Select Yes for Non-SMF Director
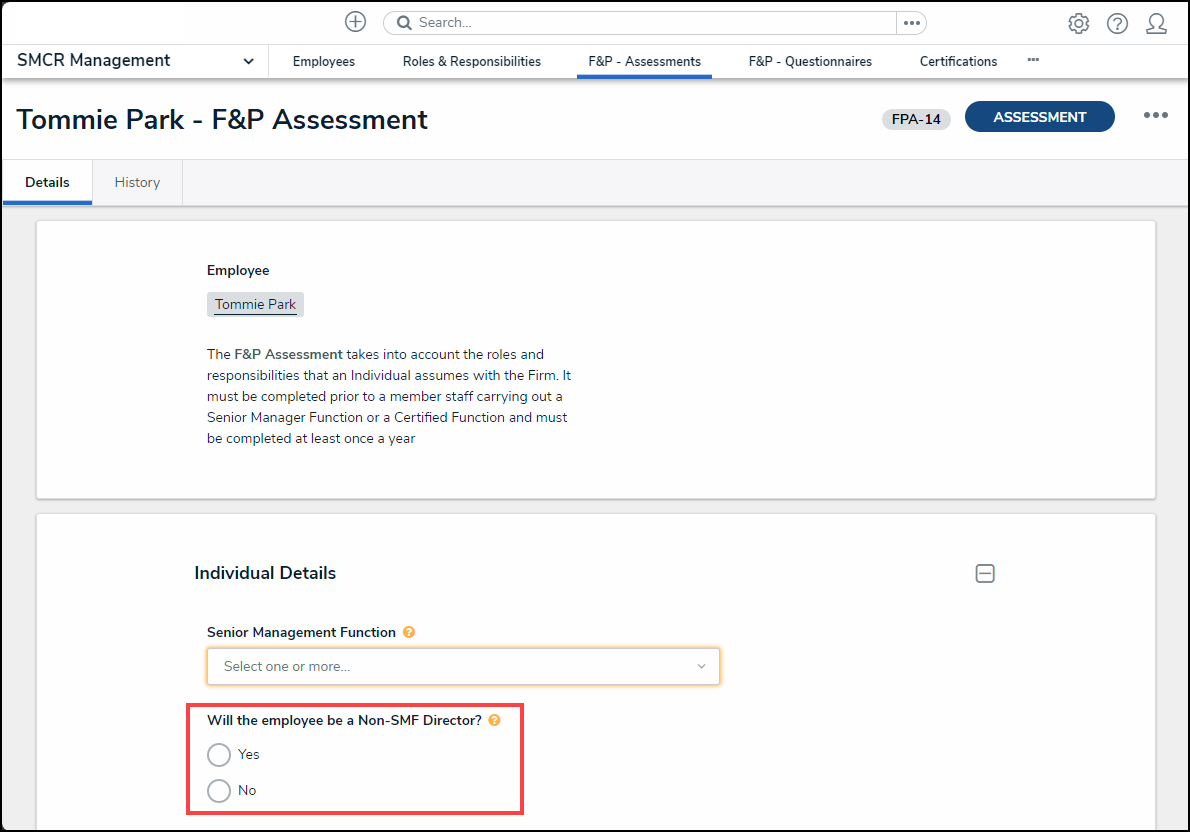Image resolution: width=1190 pixels, height=832 pixels. pos(219,755)
